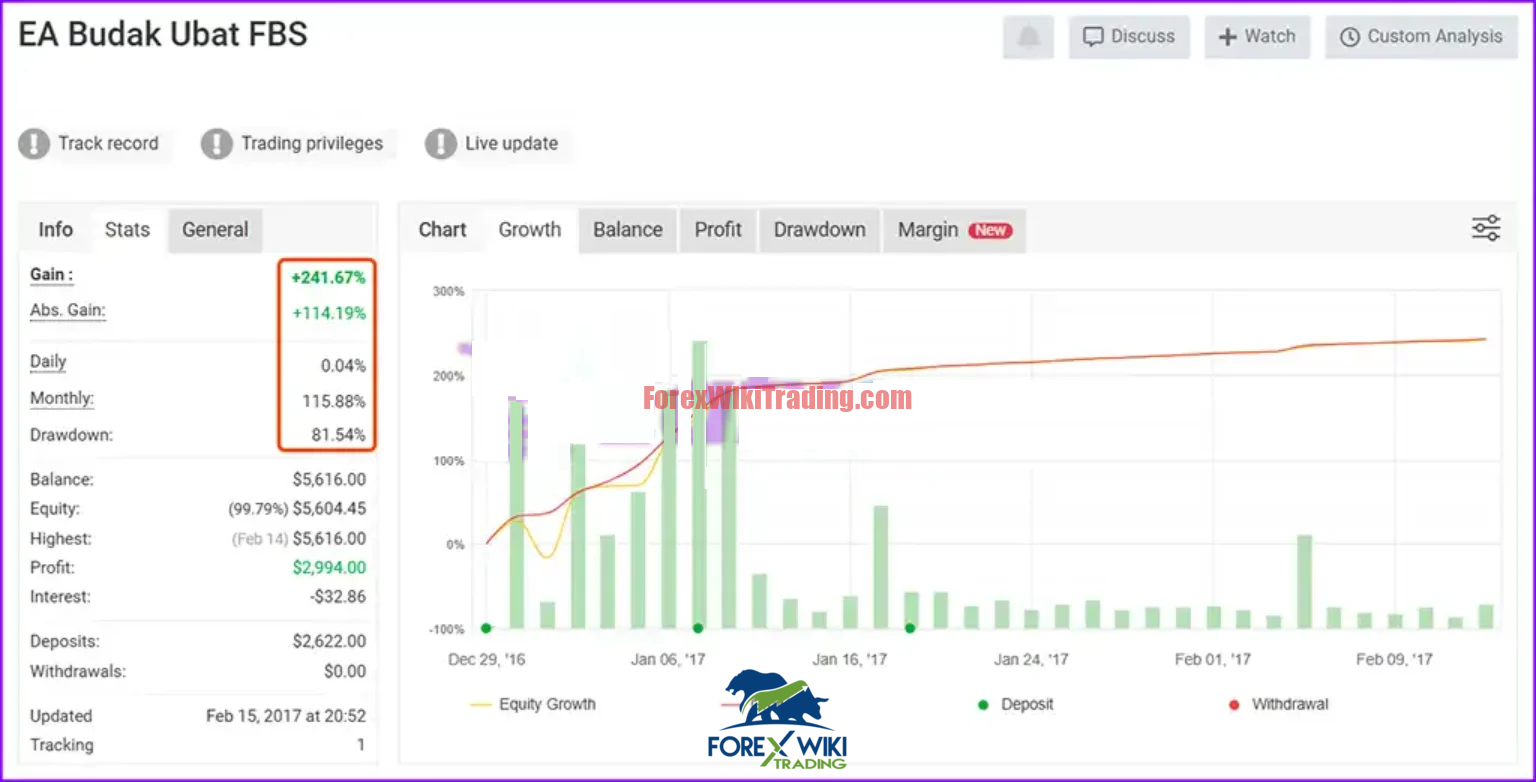Image resolution: width=1536 pixels, height=782 pixels.
Task: Select the Stats tab
Action: coord(127,230)
